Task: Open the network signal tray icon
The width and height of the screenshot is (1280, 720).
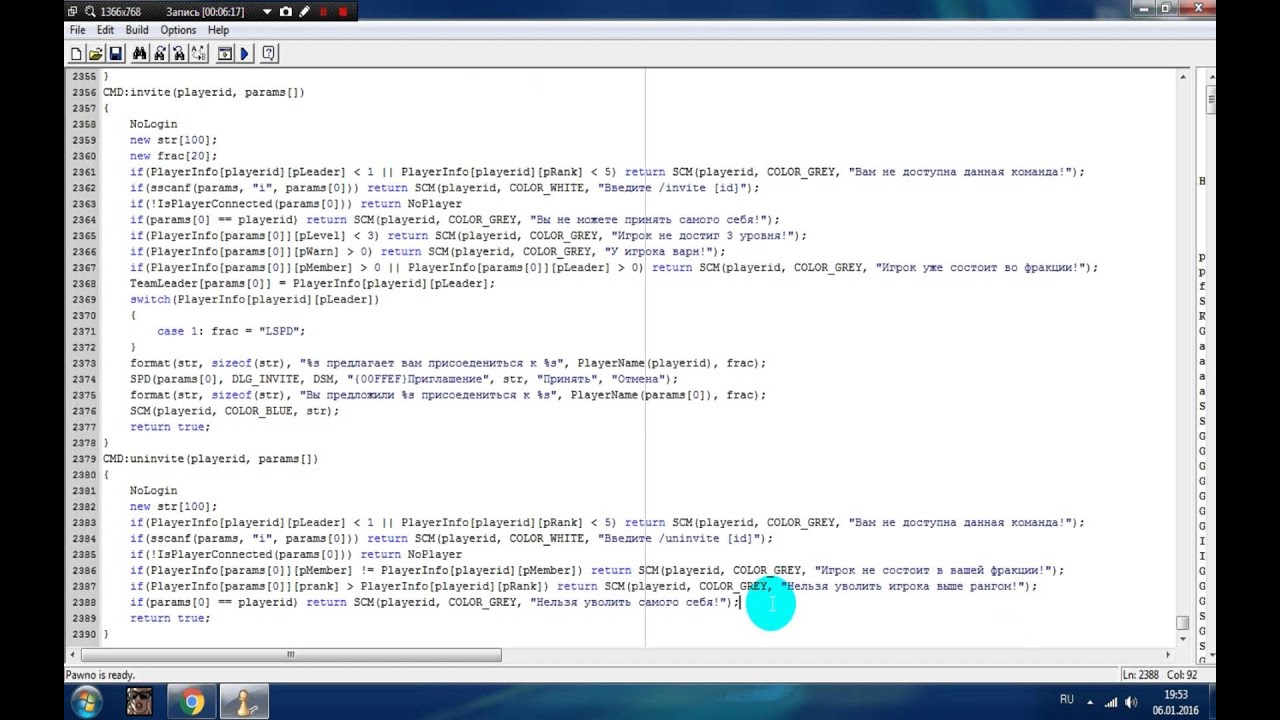Action: (1111, 701)
